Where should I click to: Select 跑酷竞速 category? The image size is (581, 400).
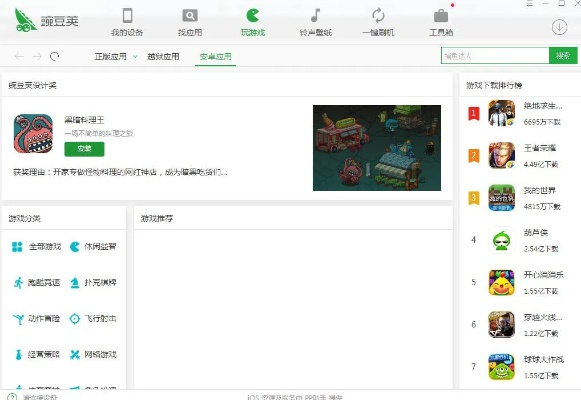(x=36, y=283)
